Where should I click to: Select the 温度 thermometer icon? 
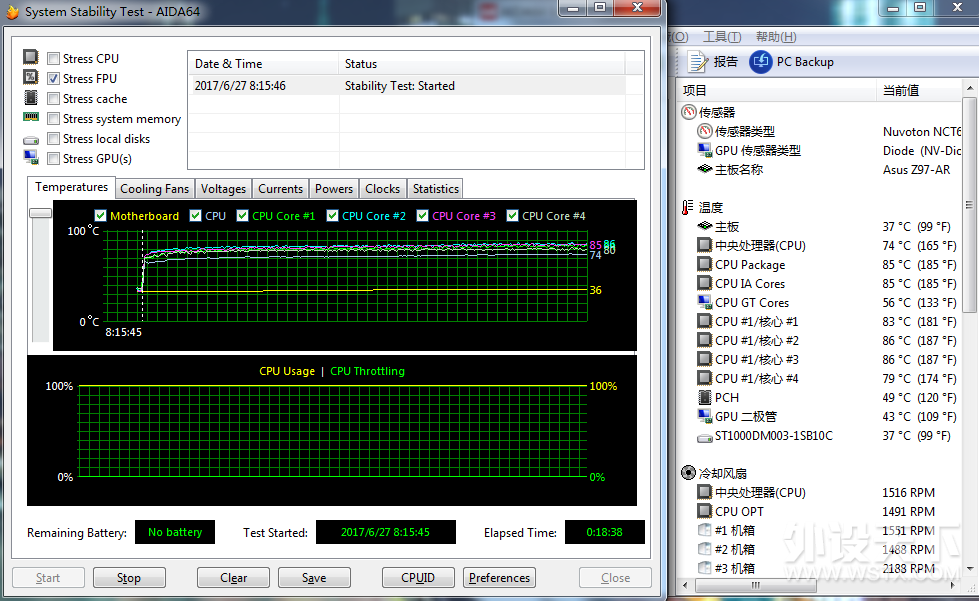[x=687, y=207]
